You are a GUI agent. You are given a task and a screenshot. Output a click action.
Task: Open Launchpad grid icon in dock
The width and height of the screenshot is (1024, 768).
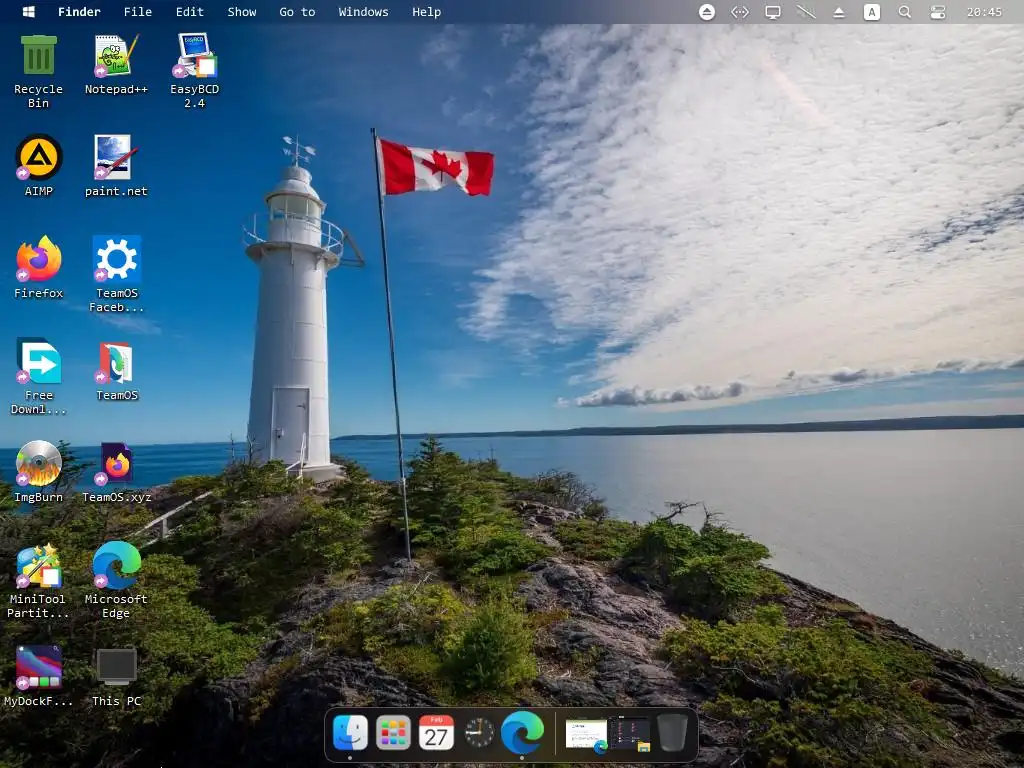point(393,733)
